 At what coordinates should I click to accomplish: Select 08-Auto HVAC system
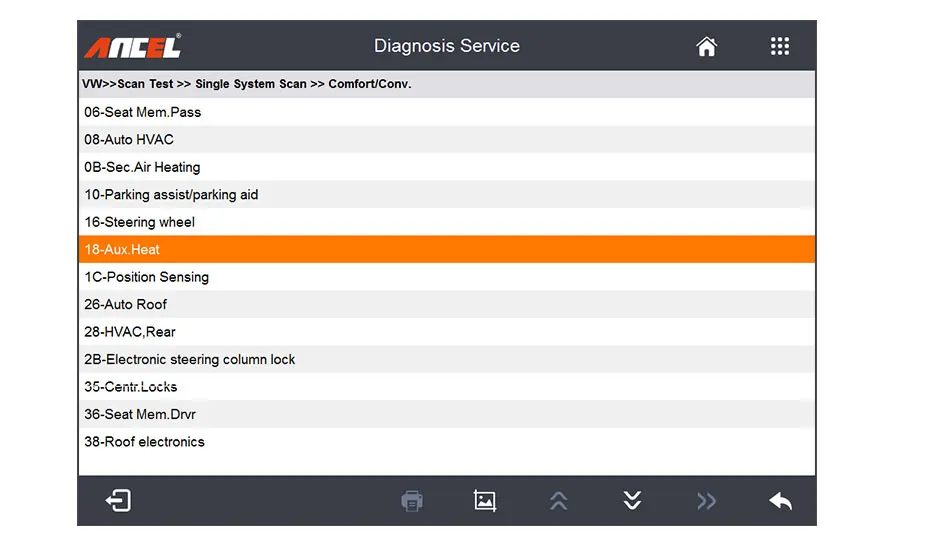[x=129, y=140]
